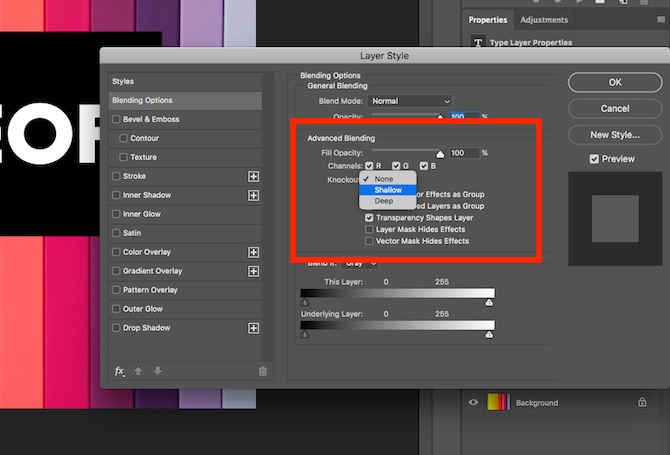Open the Blend Mode dropdown
The height and width of the screenshot is (455, 670).
(x=410, y=101)
